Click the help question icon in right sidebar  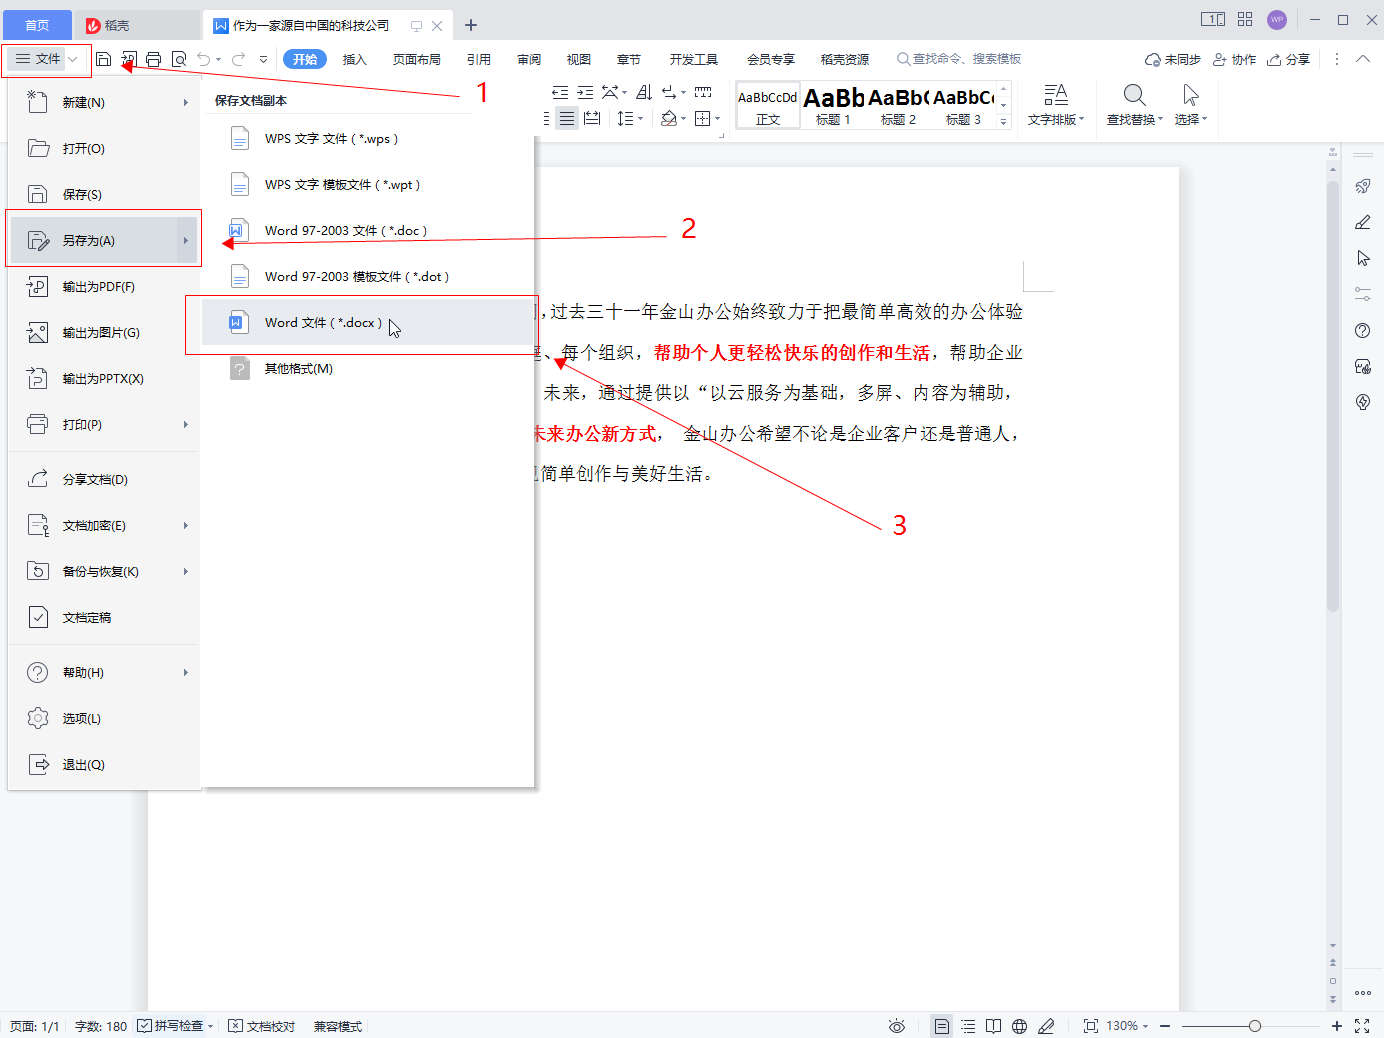[1362, 330]
